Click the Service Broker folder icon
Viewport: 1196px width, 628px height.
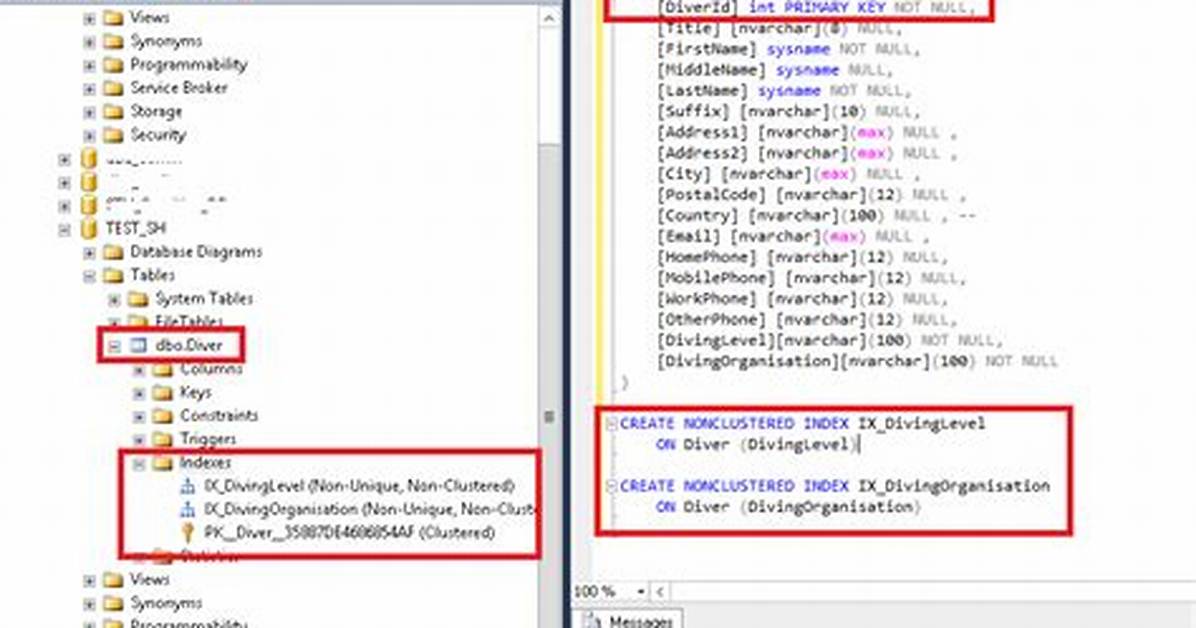pos(113,89)
